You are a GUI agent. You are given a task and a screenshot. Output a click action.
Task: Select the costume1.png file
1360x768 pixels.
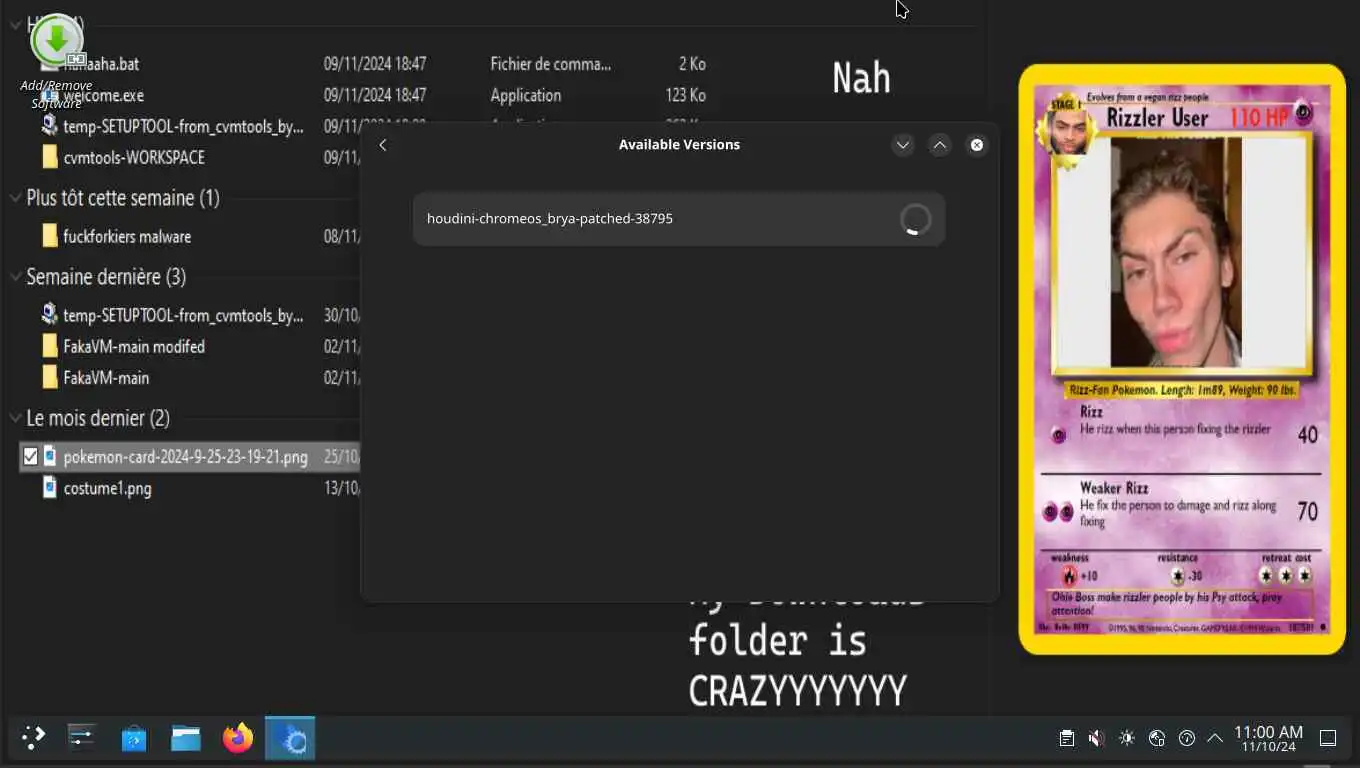click(107, 489)
